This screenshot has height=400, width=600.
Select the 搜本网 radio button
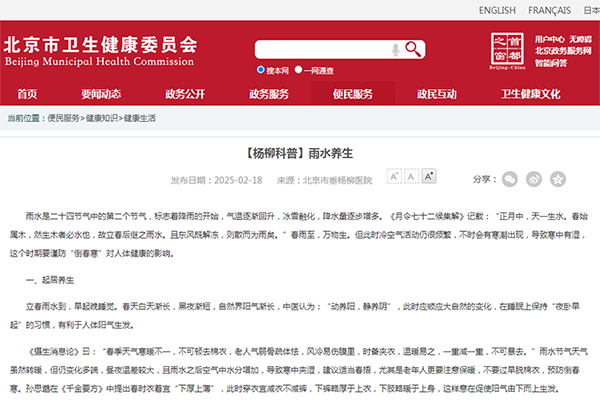point(260,71)
